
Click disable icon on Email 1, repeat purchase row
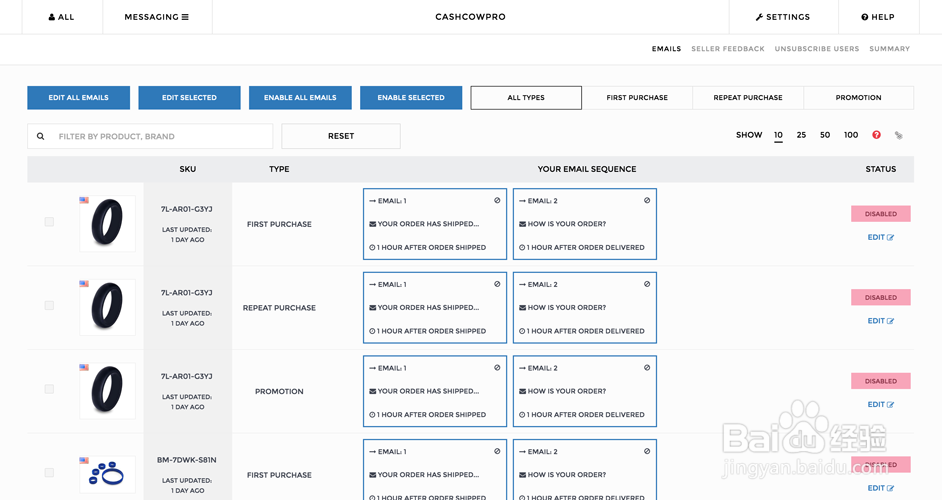click(497, 284)
